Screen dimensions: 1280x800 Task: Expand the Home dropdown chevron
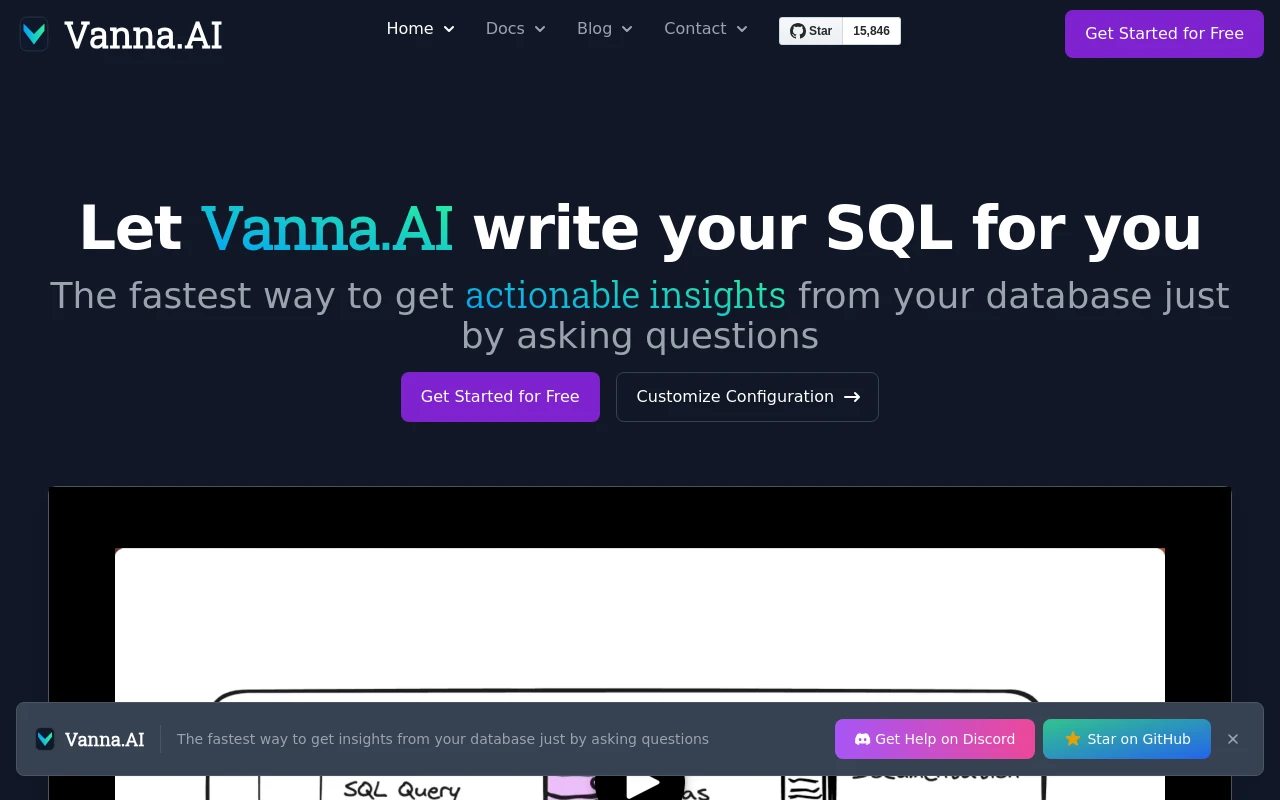(x=448, y=29)
